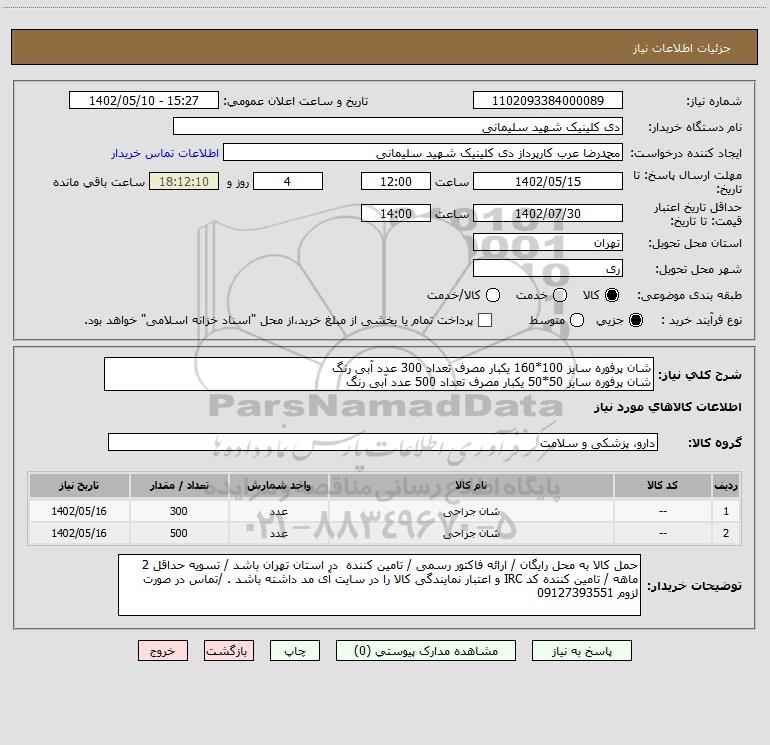Click the announcement date 1402/05/10 field
This screenshot has width=770, height=745.
(x=144, y=101)
